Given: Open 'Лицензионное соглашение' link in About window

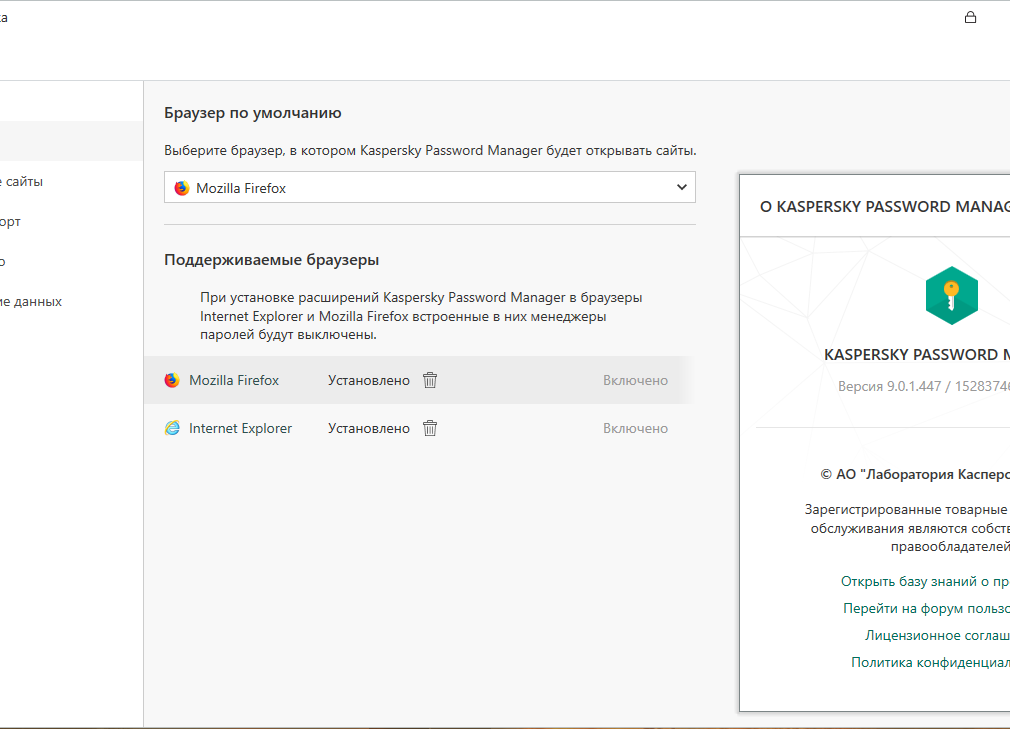Looking at the screenshot, I should click(x=937, y=635).
